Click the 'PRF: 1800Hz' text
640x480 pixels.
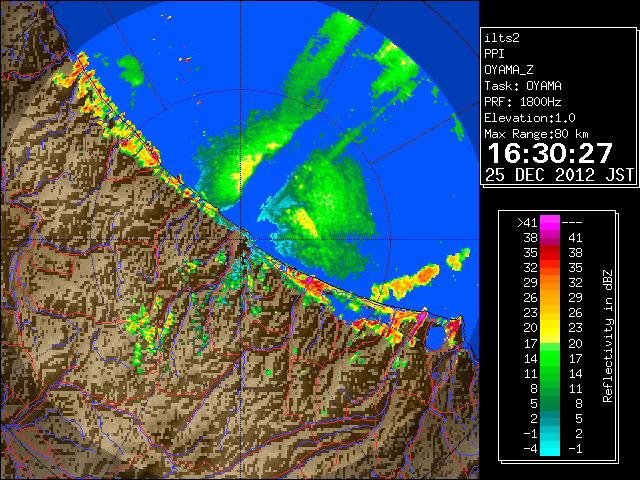523,102
